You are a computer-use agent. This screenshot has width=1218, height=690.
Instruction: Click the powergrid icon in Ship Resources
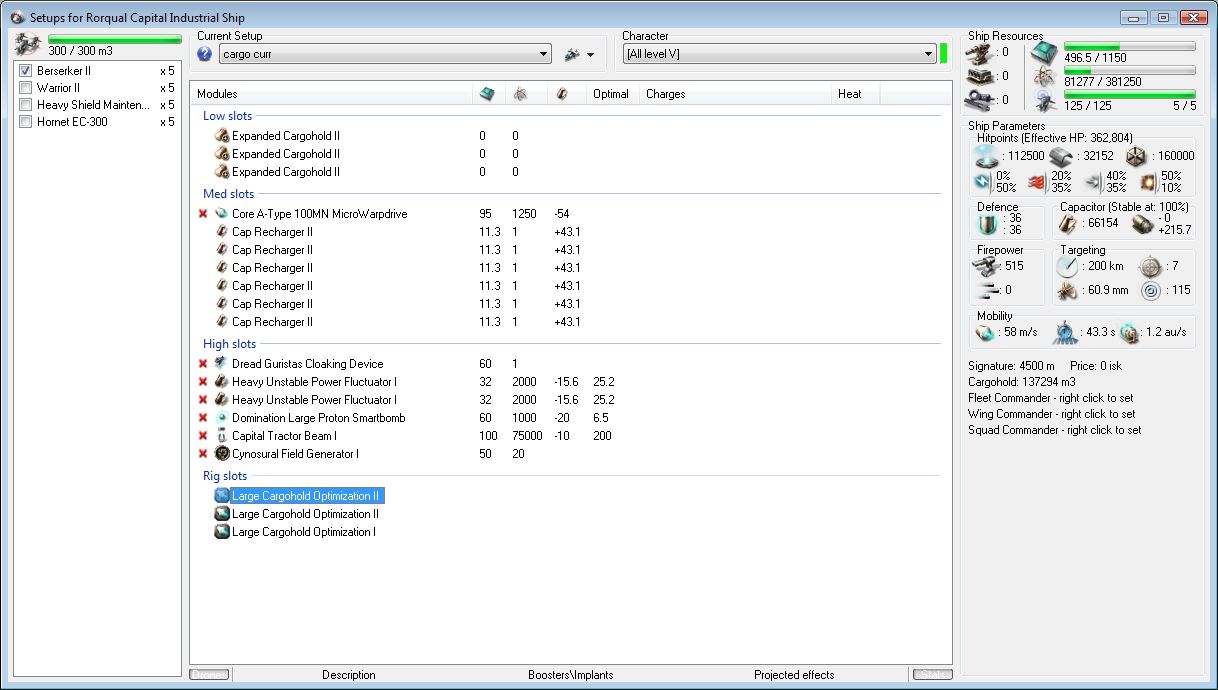click(1044, 75)
